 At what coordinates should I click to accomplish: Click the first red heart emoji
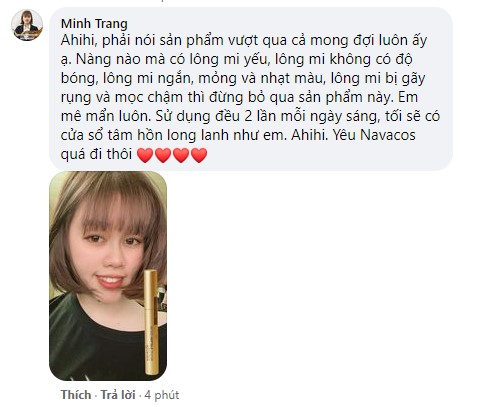pyautogui.click(x=145, y=155)
